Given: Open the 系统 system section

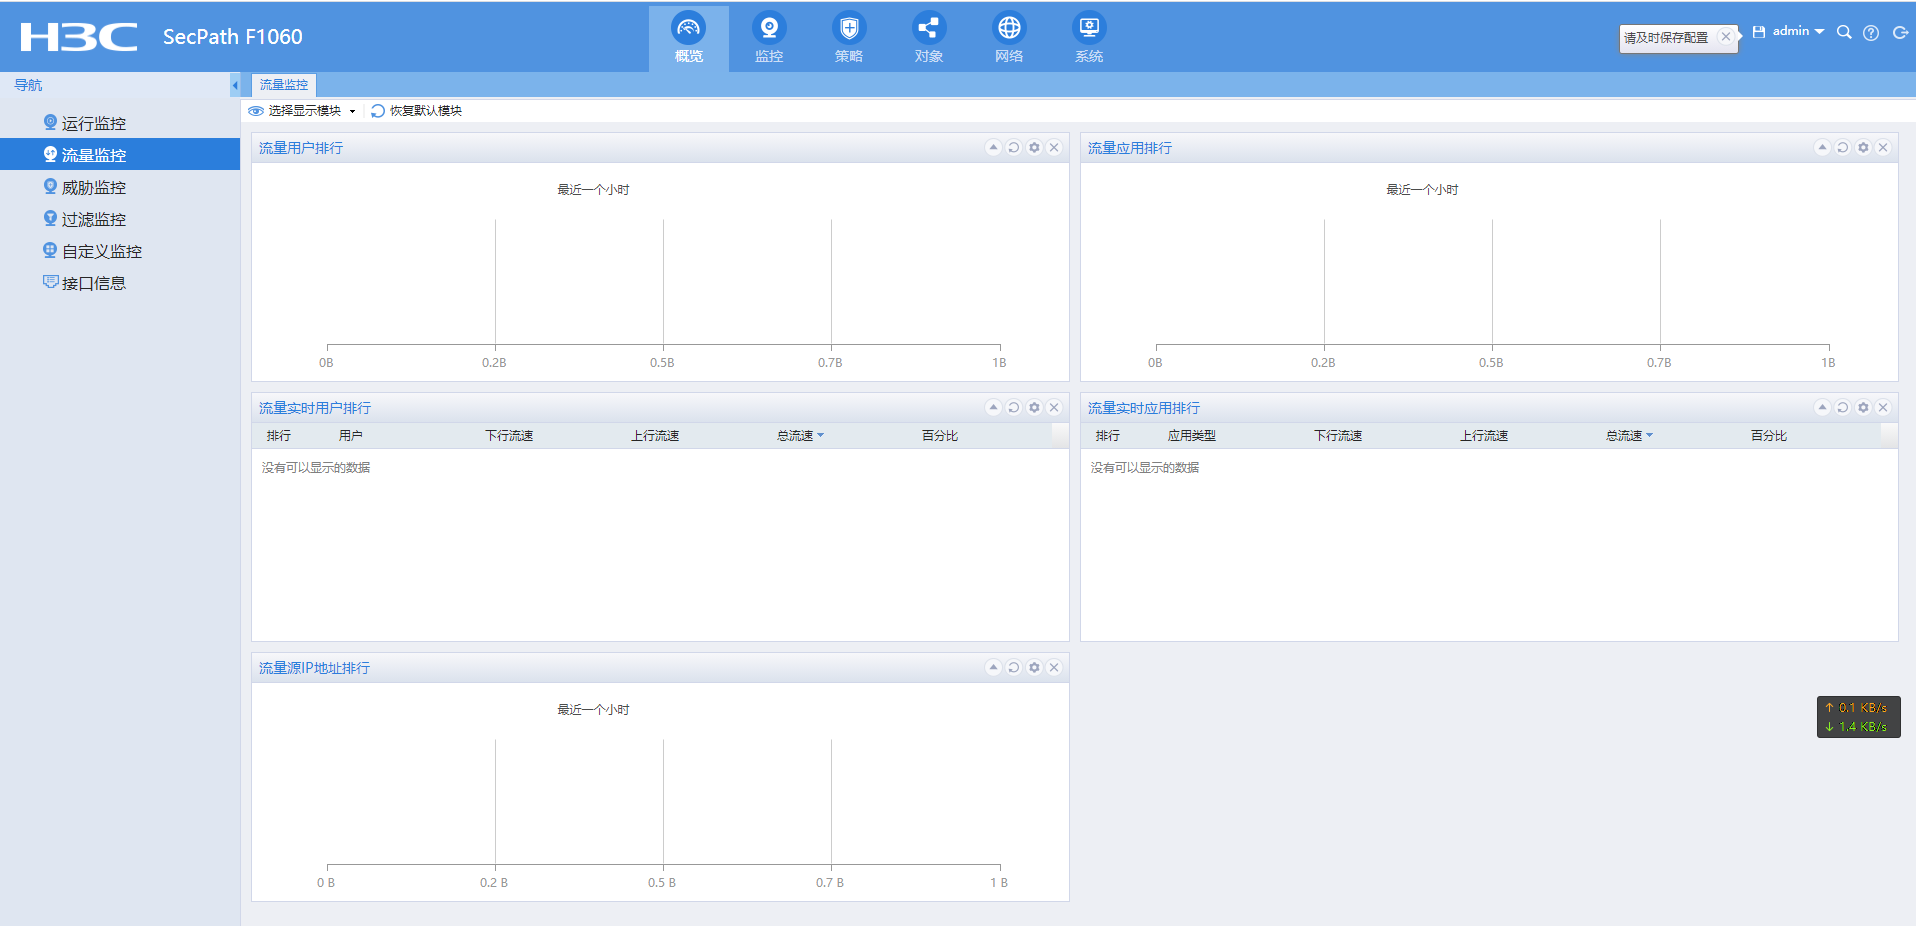Looking at the screenshot, I should point(1088,38).
